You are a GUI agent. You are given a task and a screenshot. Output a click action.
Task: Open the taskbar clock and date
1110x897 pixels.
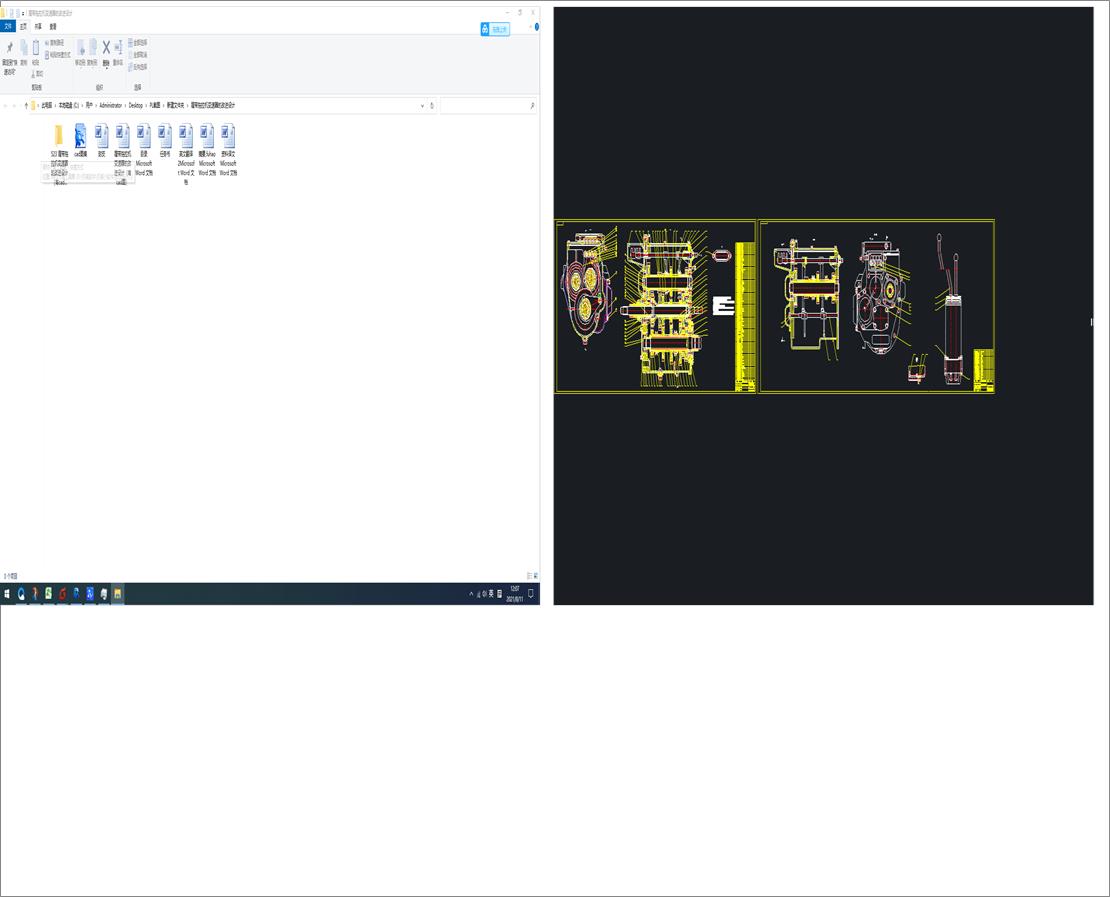tap(515, 594)
